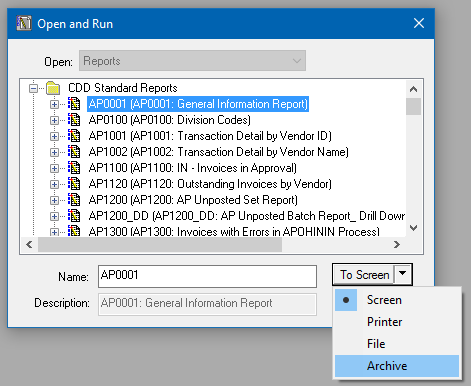Expand the AP1200 tree node
The image size is (471, 386).
click(54, 200)
